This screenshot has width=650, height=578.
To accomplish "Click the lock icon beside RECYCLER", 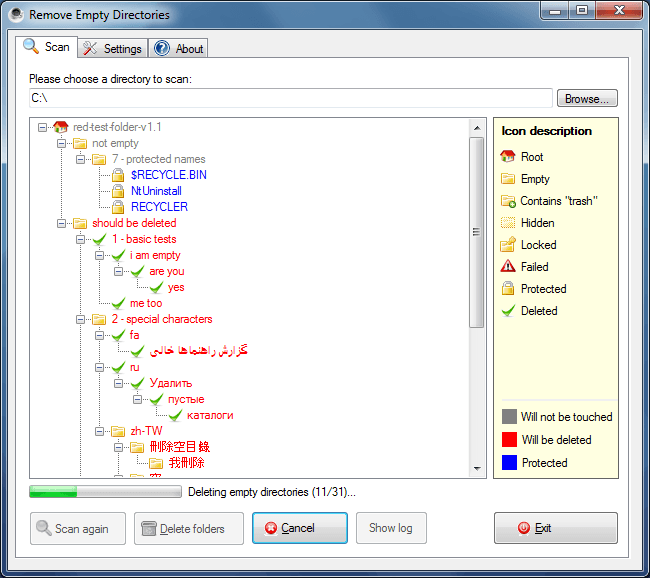I will click(x=118, y=207).
